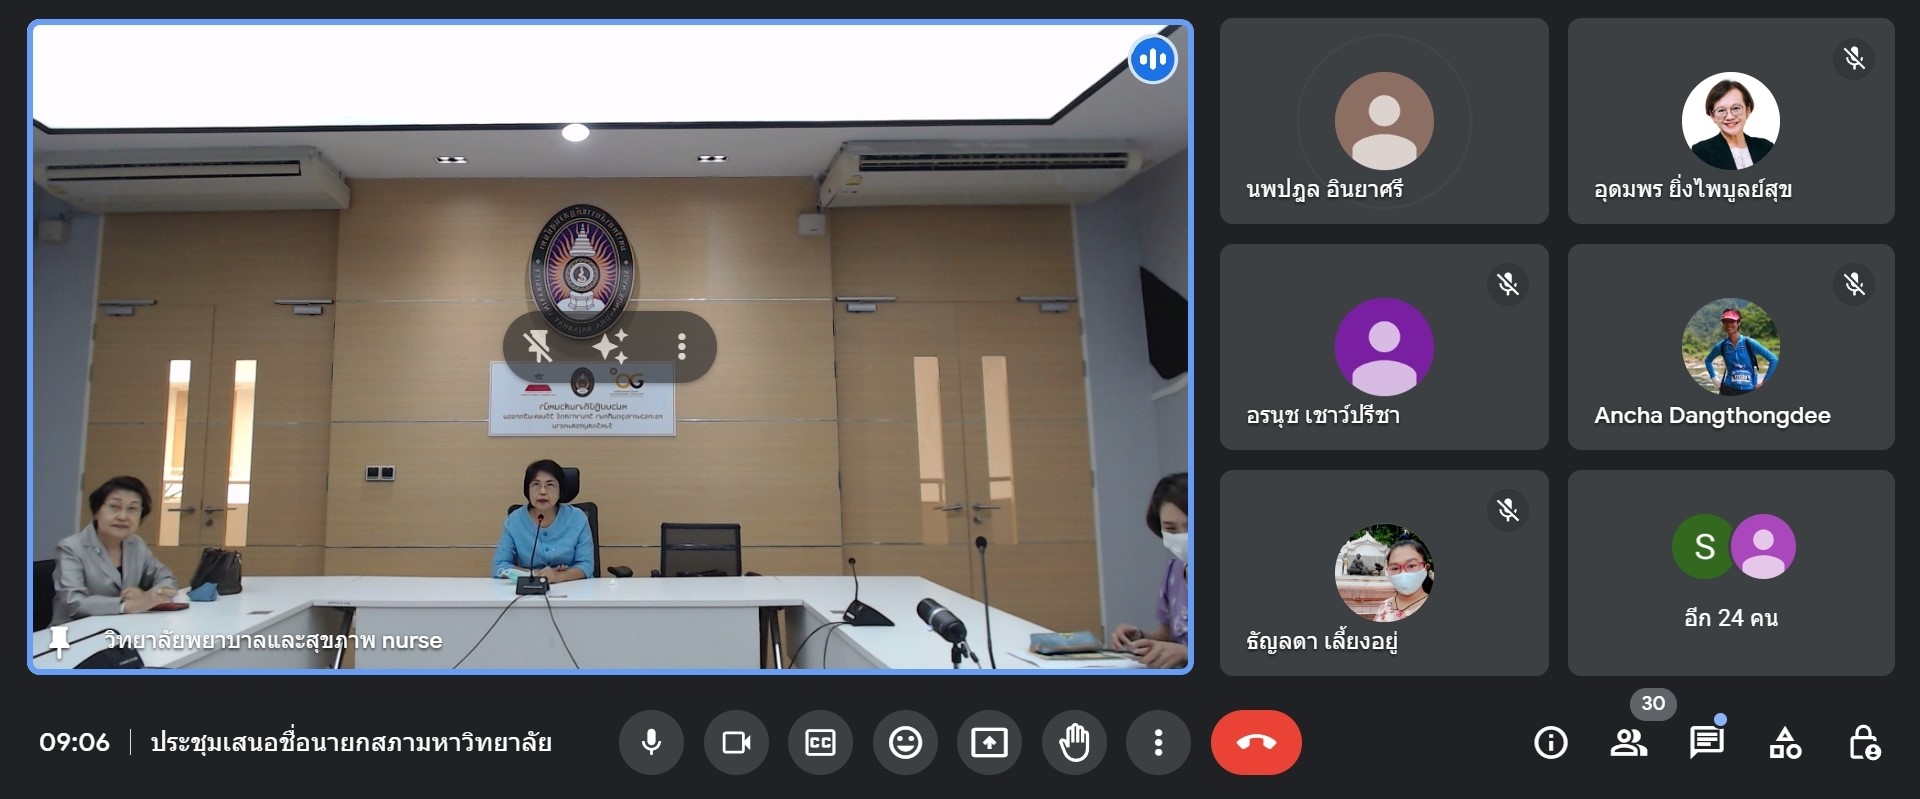Mute the microphone in the call bar
This screenshot has width=1920, height=799.
click(651, 742)
